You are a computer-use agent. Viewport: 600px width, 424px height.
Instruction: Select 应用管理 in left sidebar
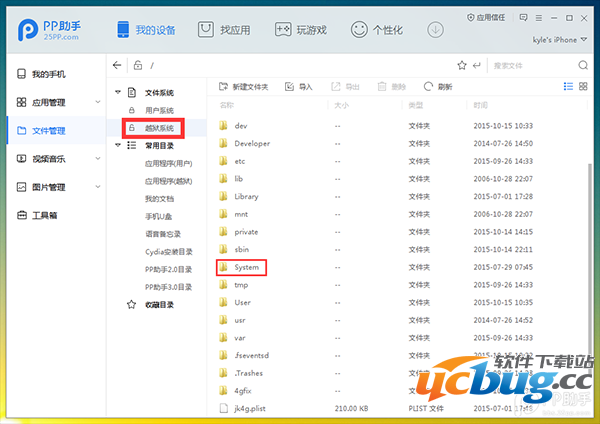pyautogui.click(x=48, y=102)
